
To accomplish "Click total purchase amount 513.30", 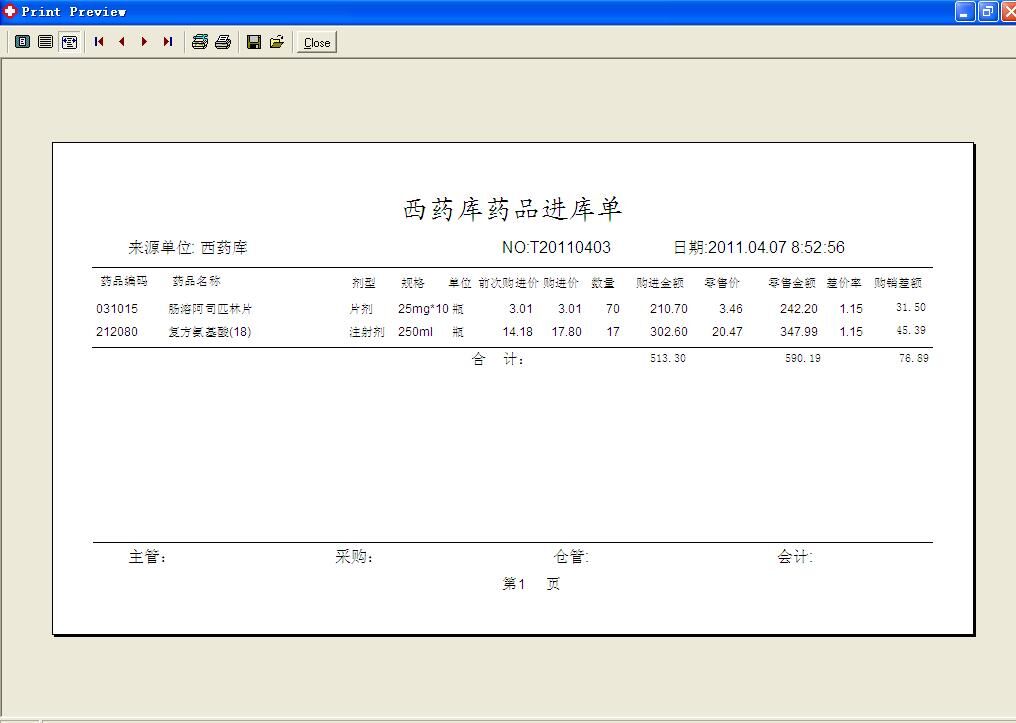I will pos(668,358).
